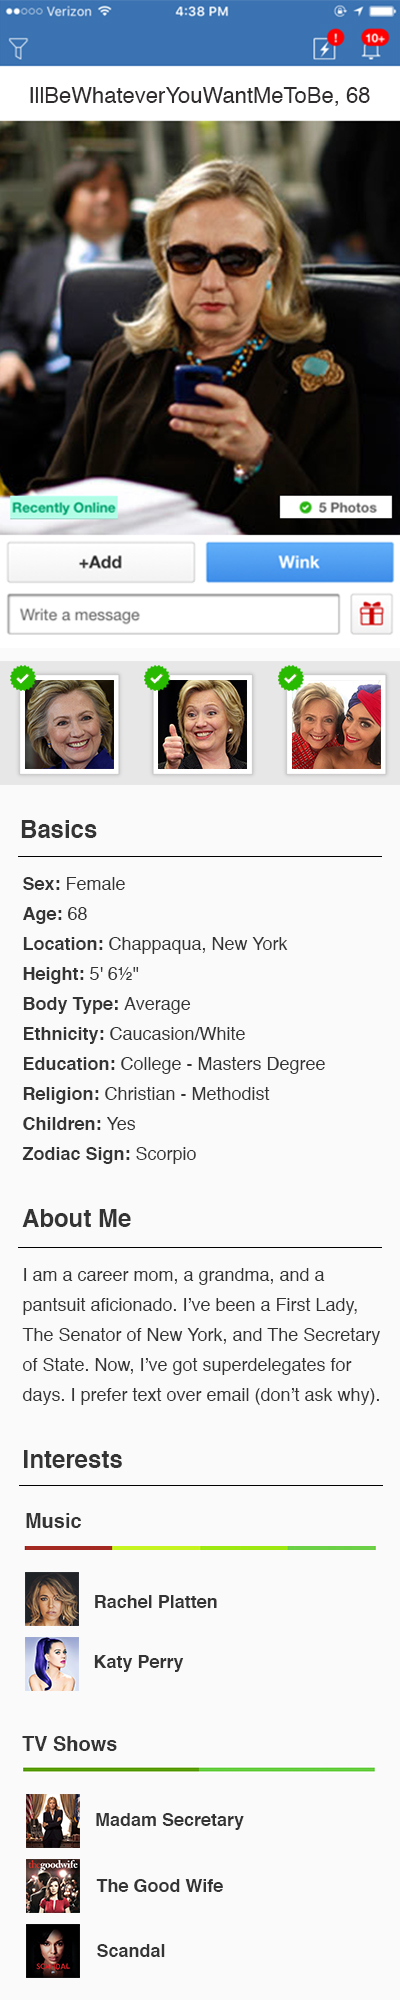
Task: Tap the Recently Online label
Action: (x=64, y=507)
